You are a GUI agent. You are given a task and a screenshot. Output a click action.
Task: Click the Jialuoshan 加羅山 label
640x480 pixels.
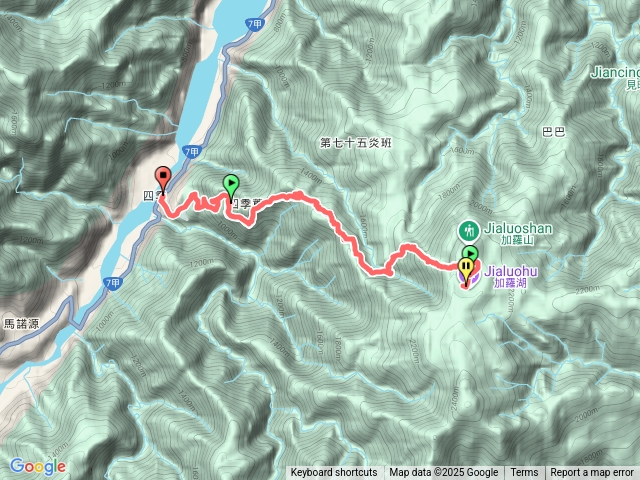pyautogui.click(x=518, y=233)
